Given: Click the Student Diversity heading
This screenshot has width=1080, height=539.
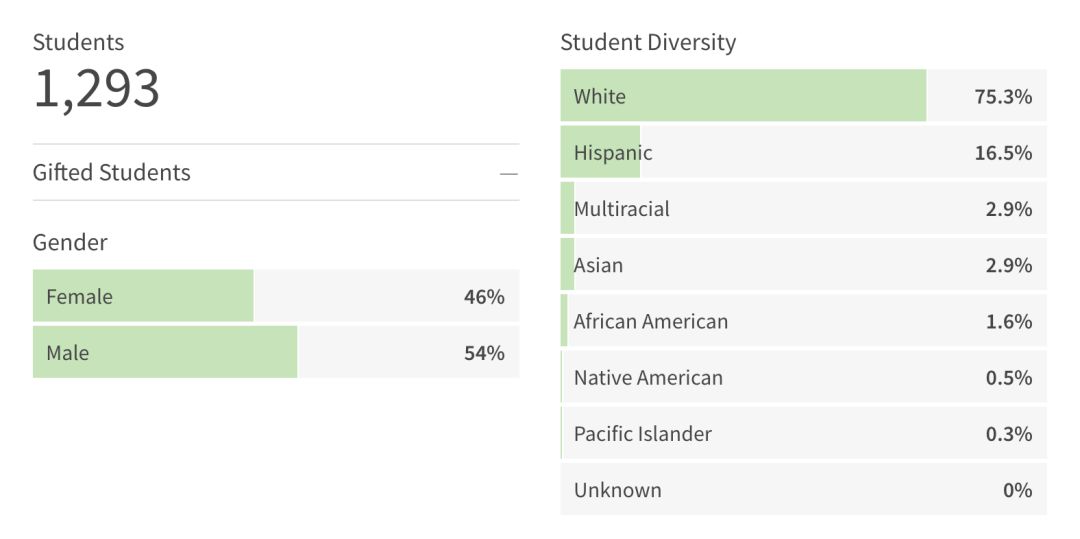Looking at the screenshot, I should [647, 42].
